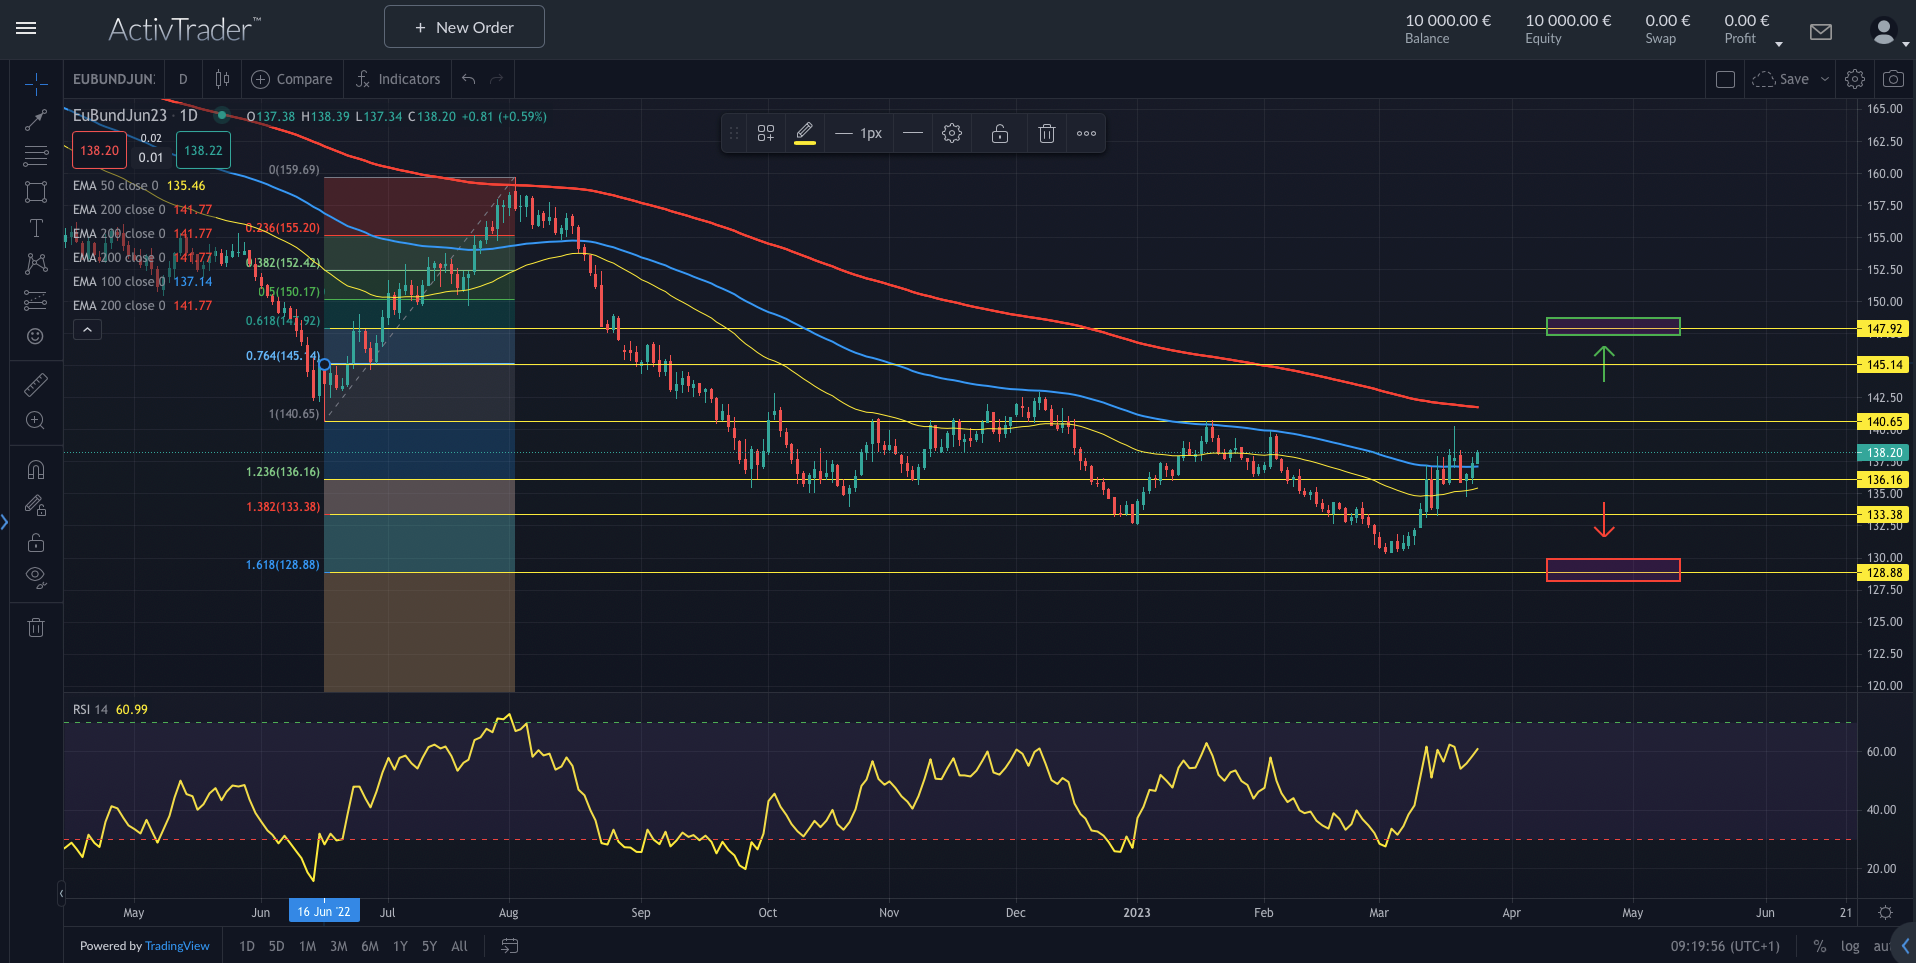1916x963 pixels.
Task: Switch chart range to 1Y
Action: click(x=399, y=946)
